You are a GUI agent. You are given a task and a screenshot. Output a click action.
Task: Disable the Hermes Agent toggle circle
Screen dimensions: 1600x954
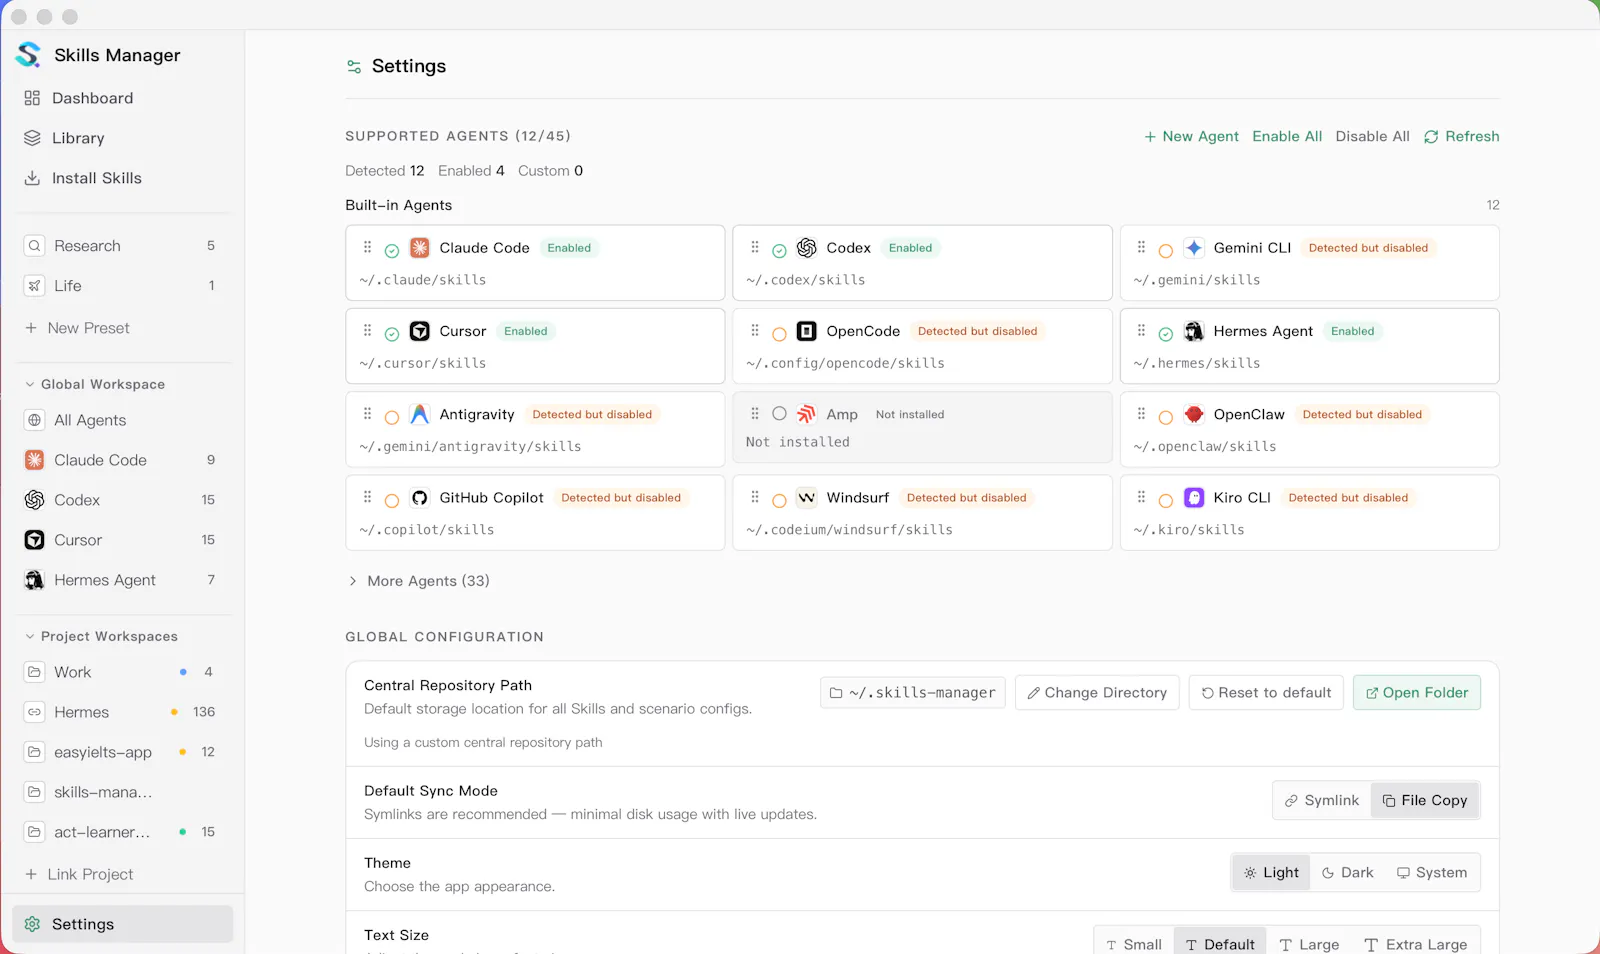pyautogui.click(x=1166, y=334)
